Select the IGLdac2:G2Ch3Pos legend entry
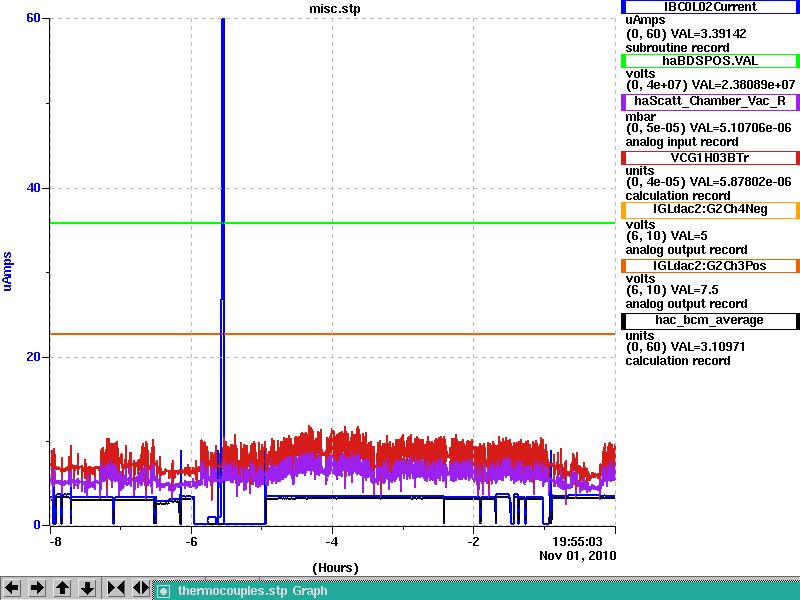The height and width of the screenshot is (600, 800). click(710, 266)
